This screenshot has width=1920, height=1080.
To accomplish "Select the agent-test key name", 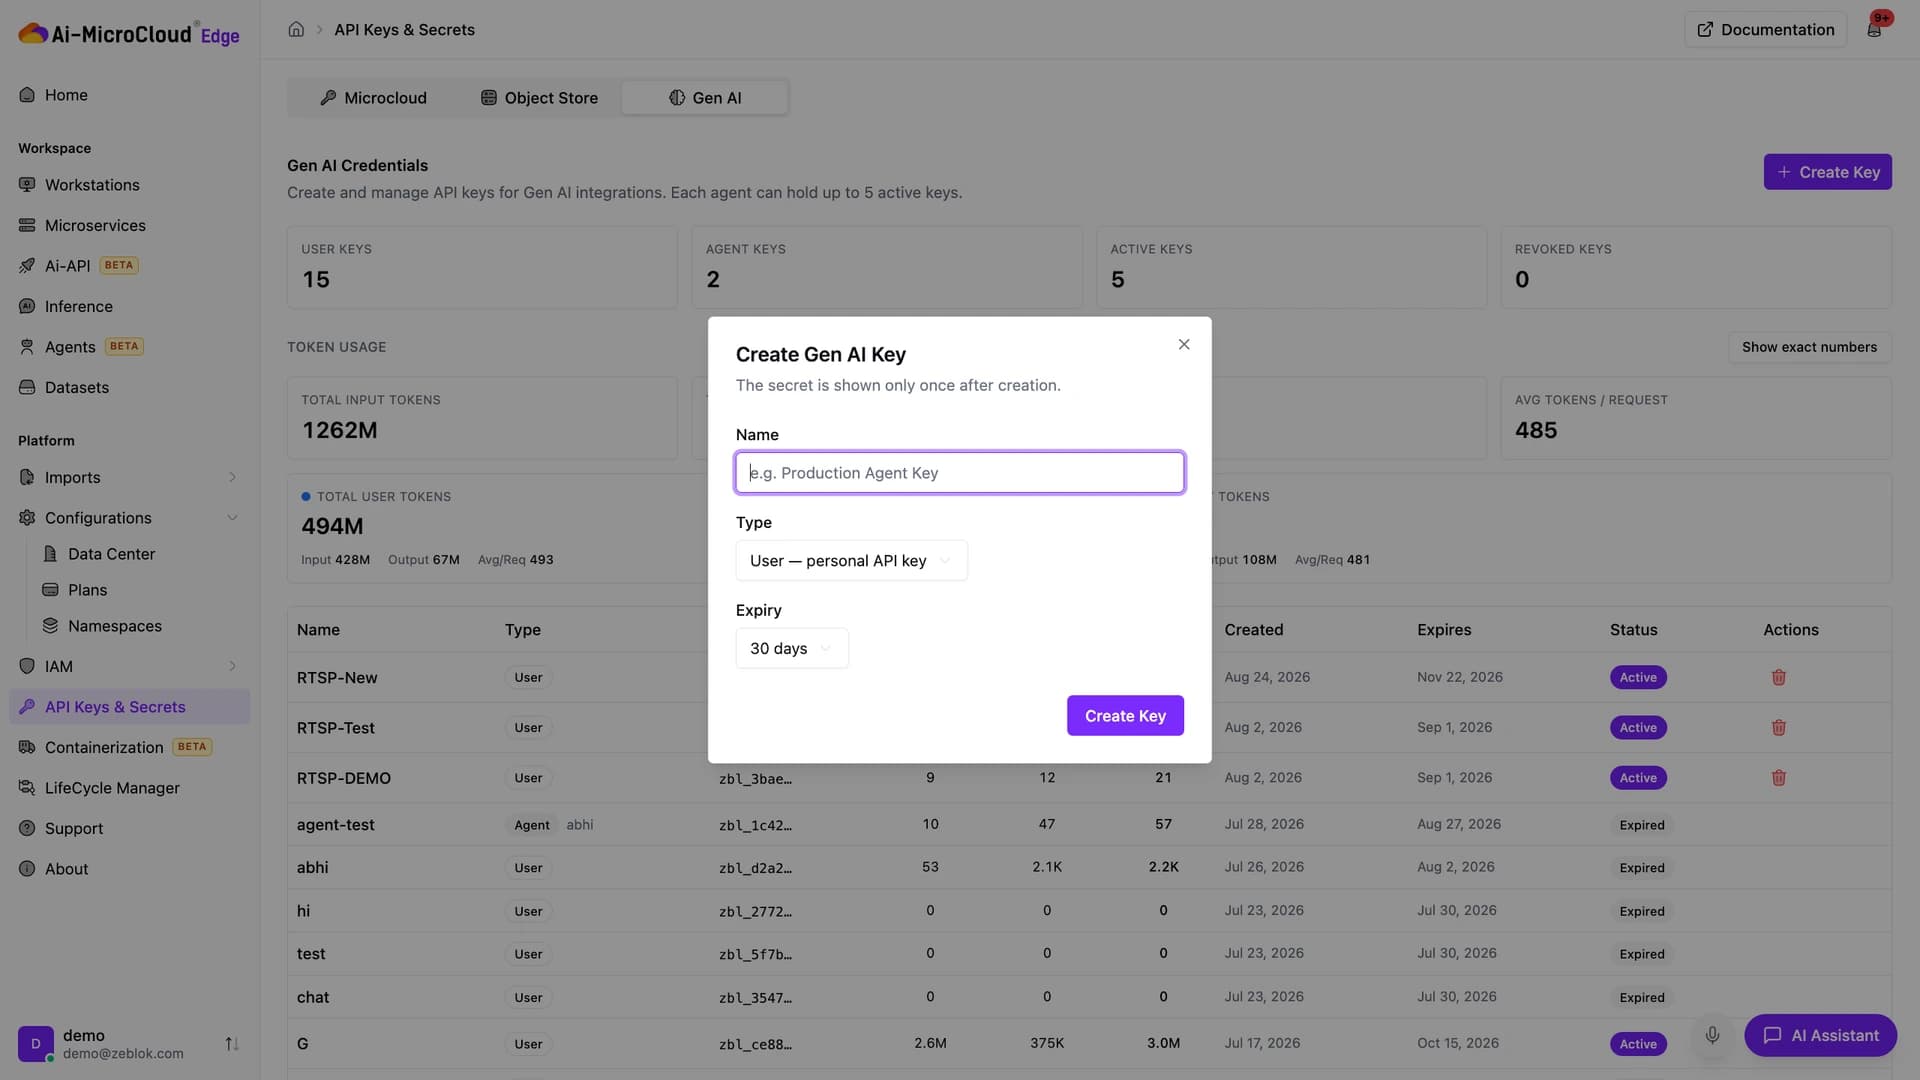I will pyautogui.click(x=336, y=825).
